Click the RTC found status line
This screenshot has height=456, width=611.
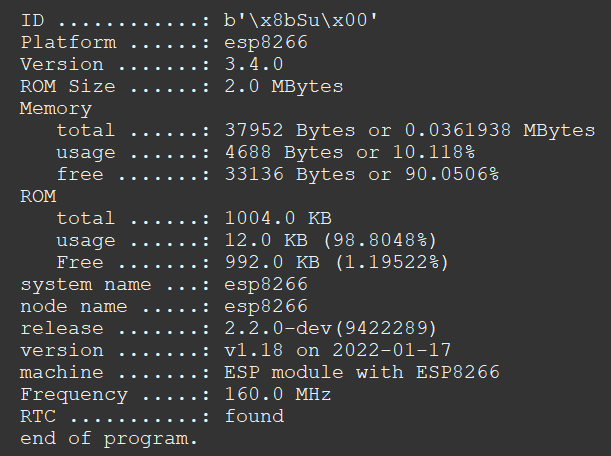[x=151, y=417]
